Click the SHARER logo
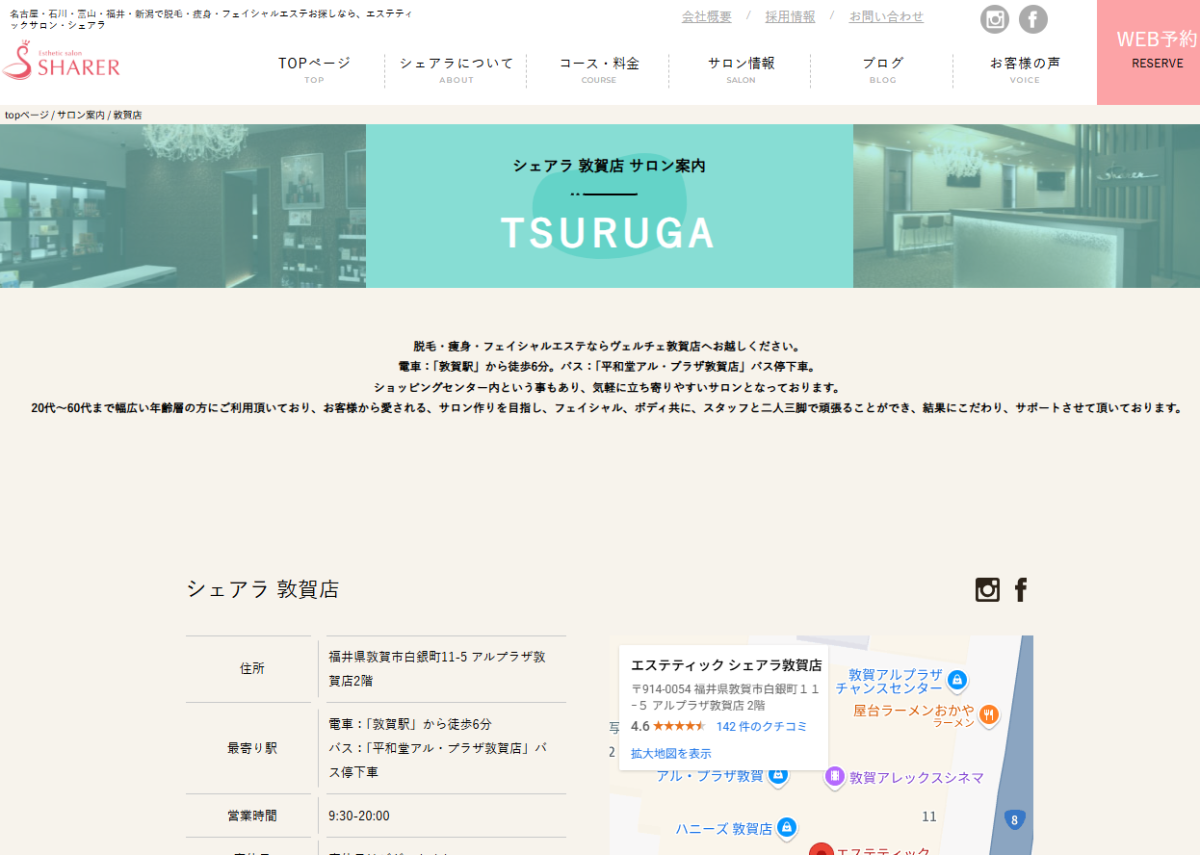Viewport: 1200px width, 855px height. 62,62
